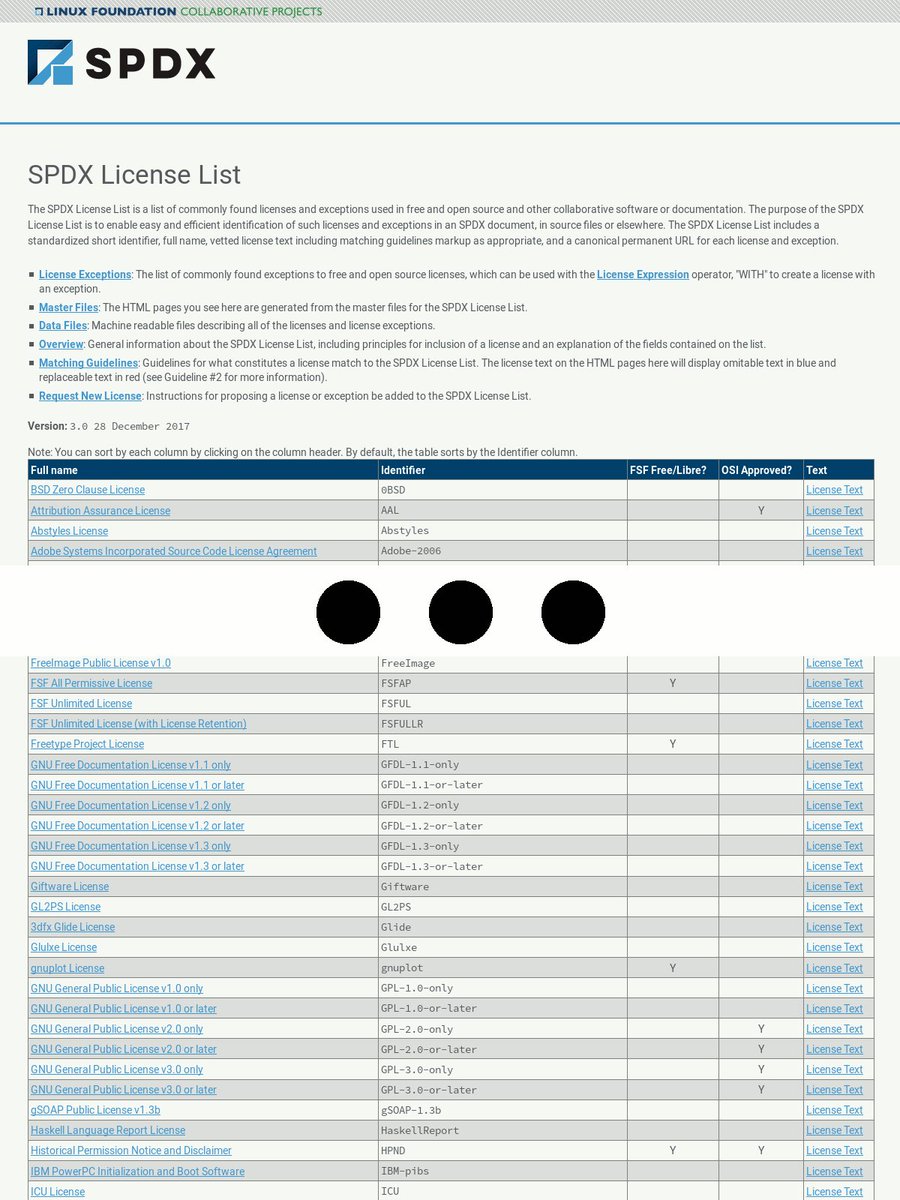Screen dimensions: 900x1200
Task: Open GNU Free Documentation License v1.2 only
Action: [131, 805]
